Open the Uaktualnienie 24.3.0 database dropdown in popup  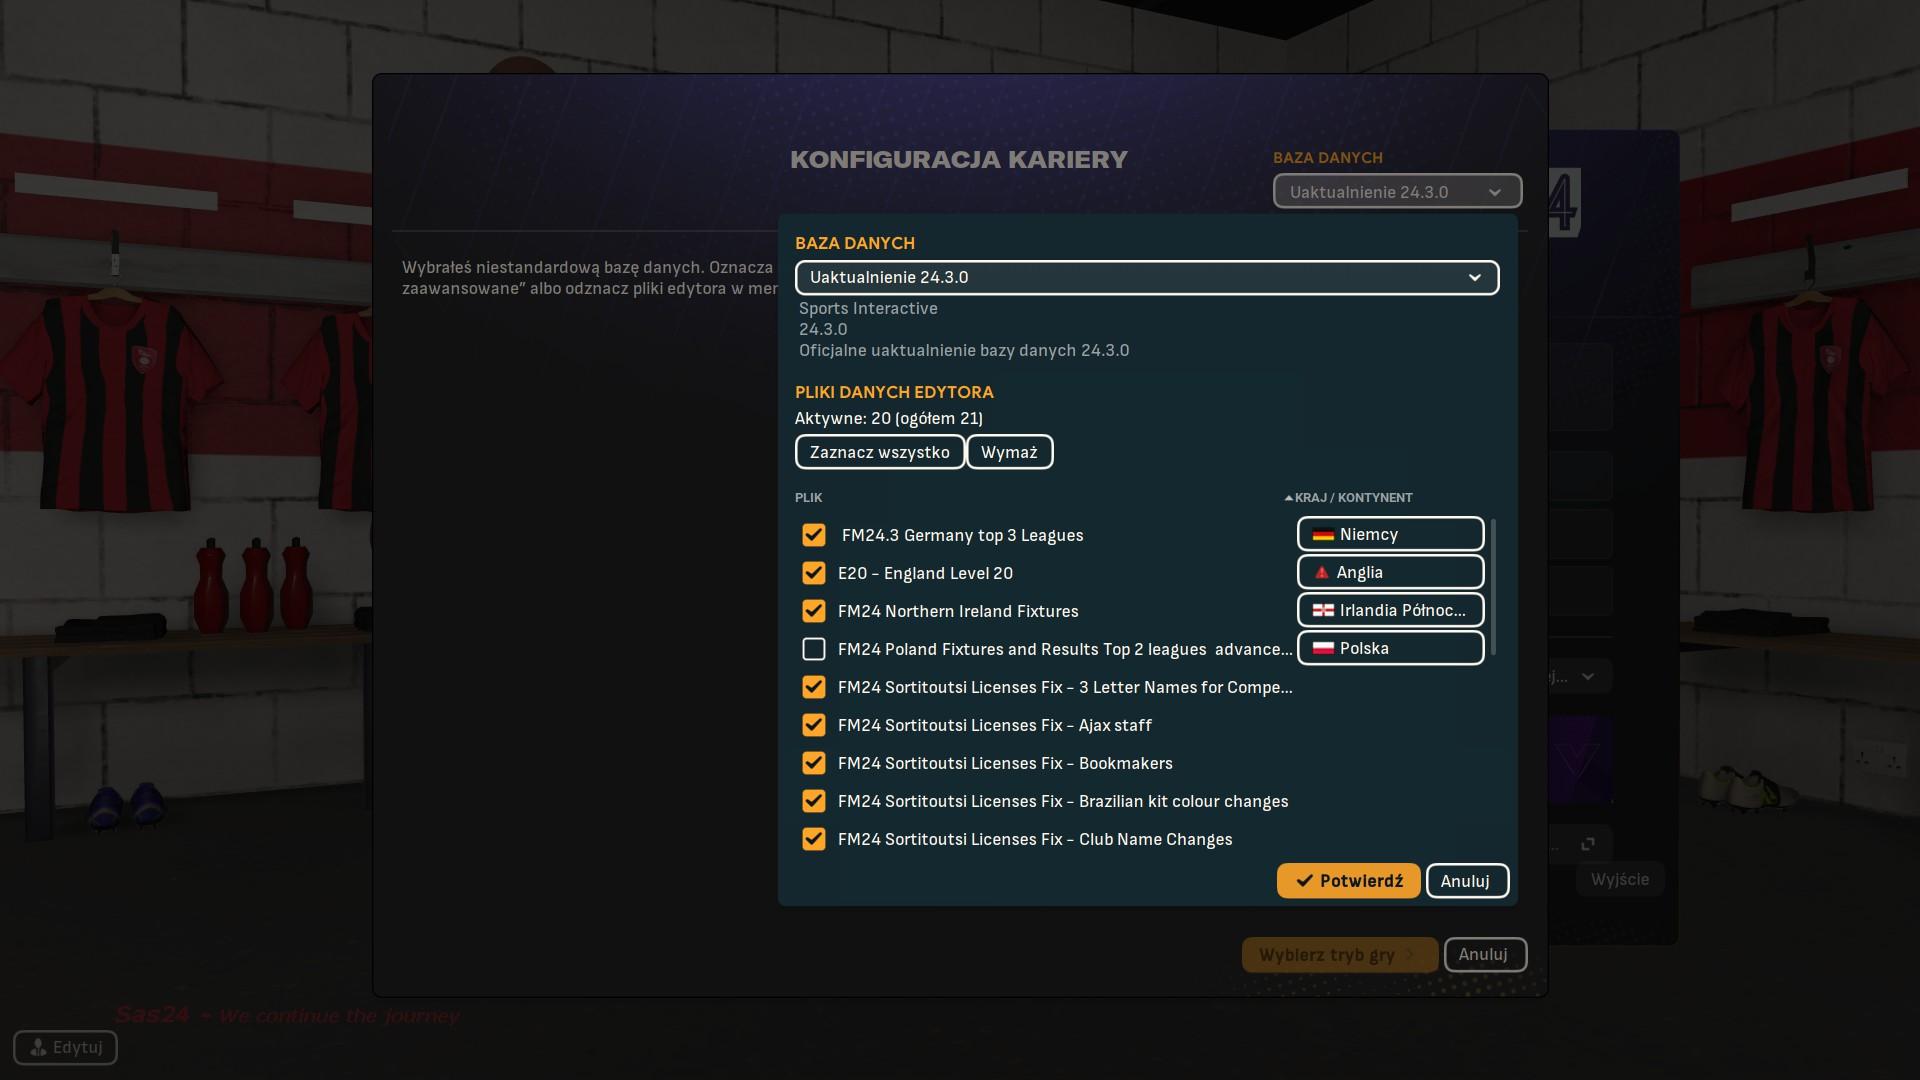[x=1147, y=278]
